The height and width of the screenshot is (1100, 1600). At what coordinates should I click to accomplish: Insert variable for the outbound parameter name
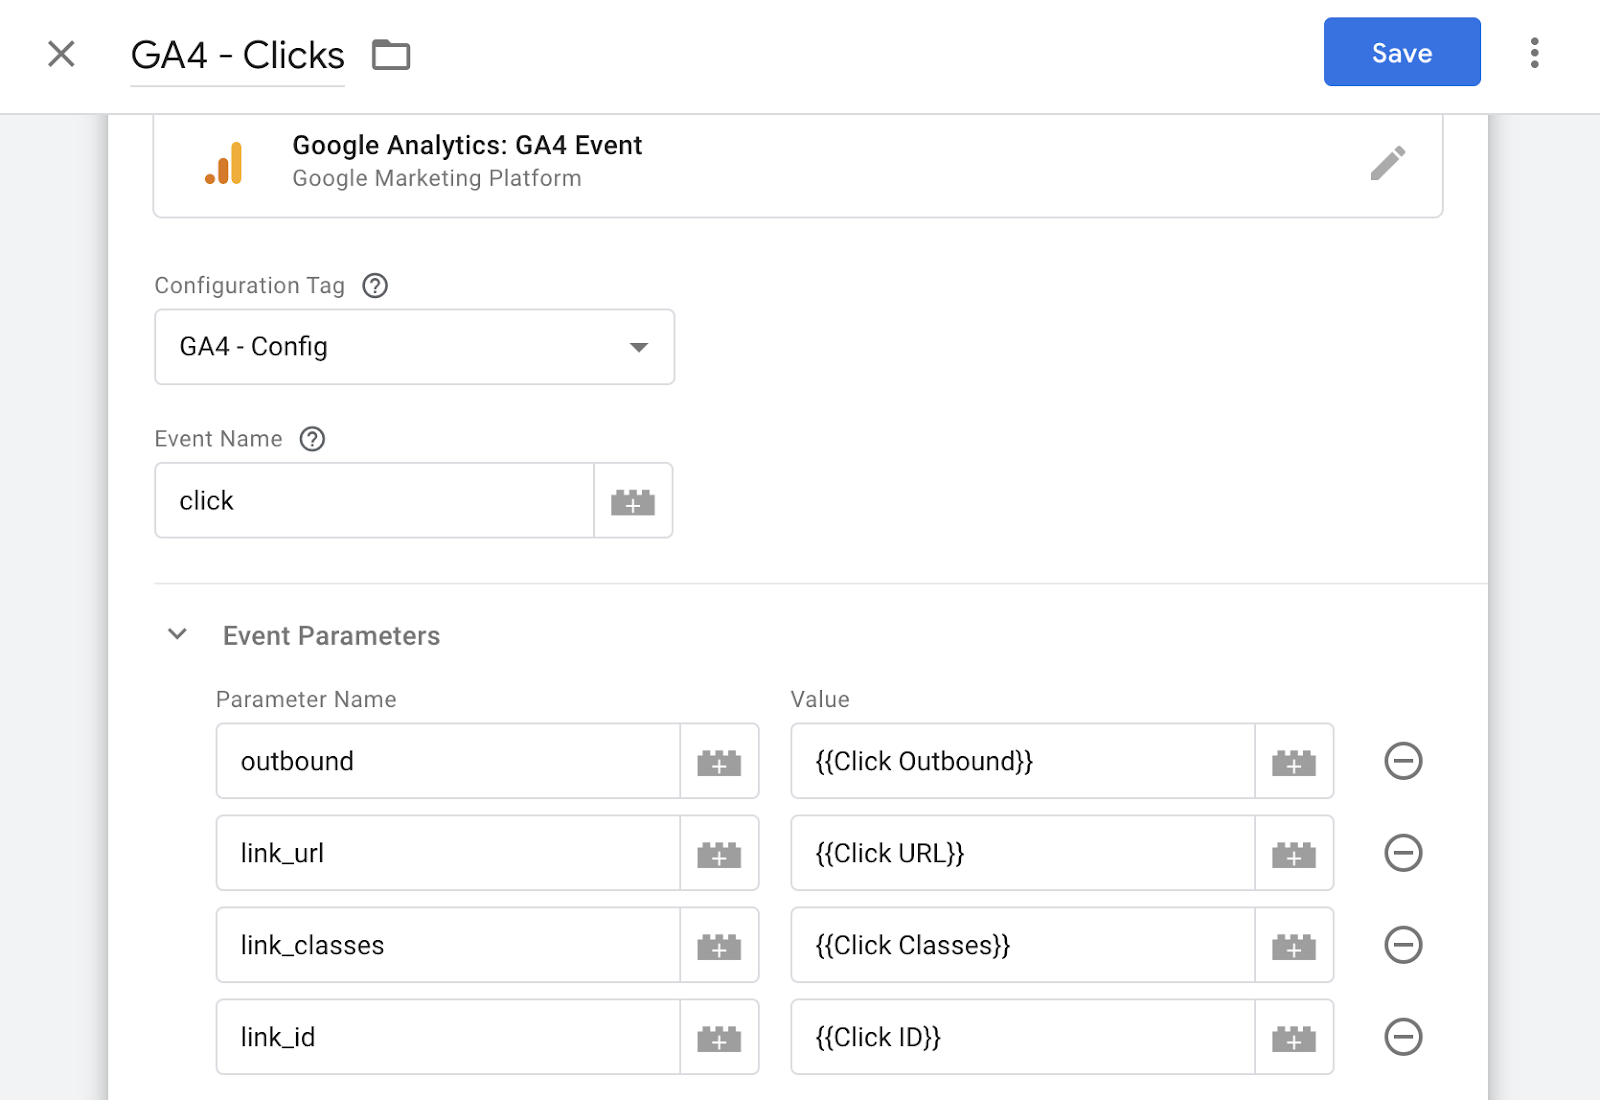719,762
